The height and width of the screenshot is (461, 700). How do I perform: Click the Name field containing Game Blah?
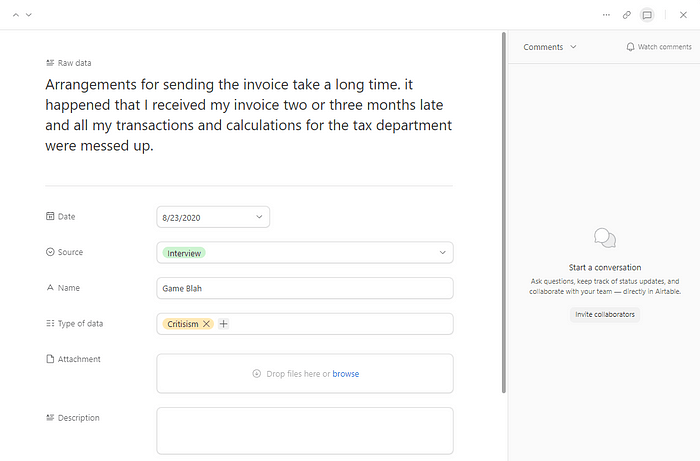pos(305,288)
